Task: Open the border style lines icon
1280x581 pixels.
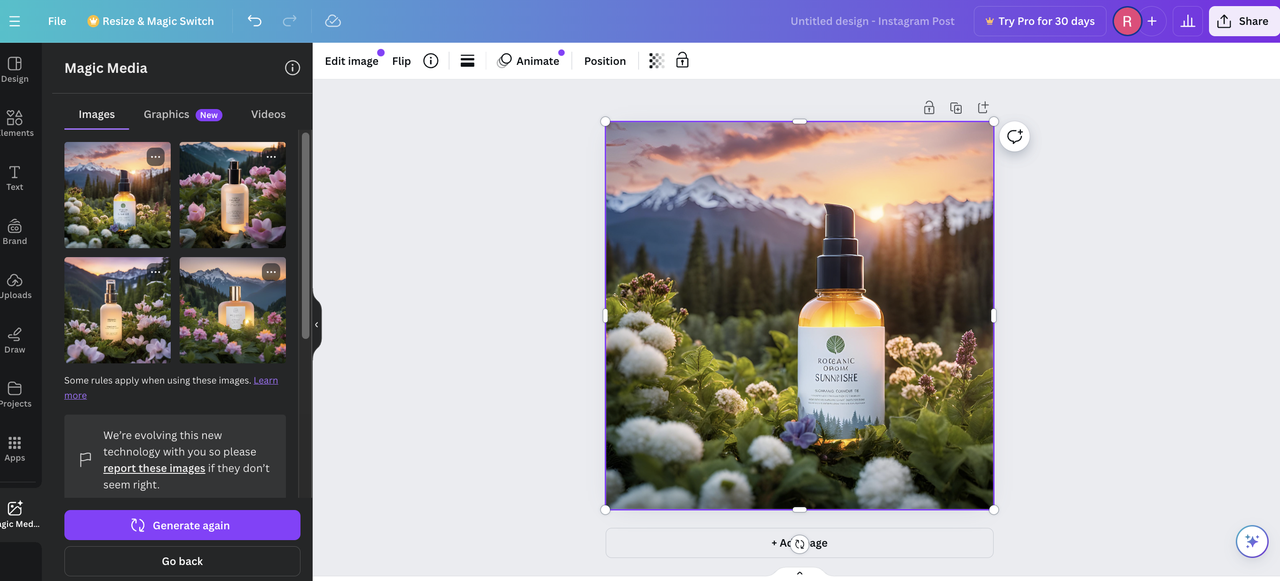Action: tap(467, 61)
